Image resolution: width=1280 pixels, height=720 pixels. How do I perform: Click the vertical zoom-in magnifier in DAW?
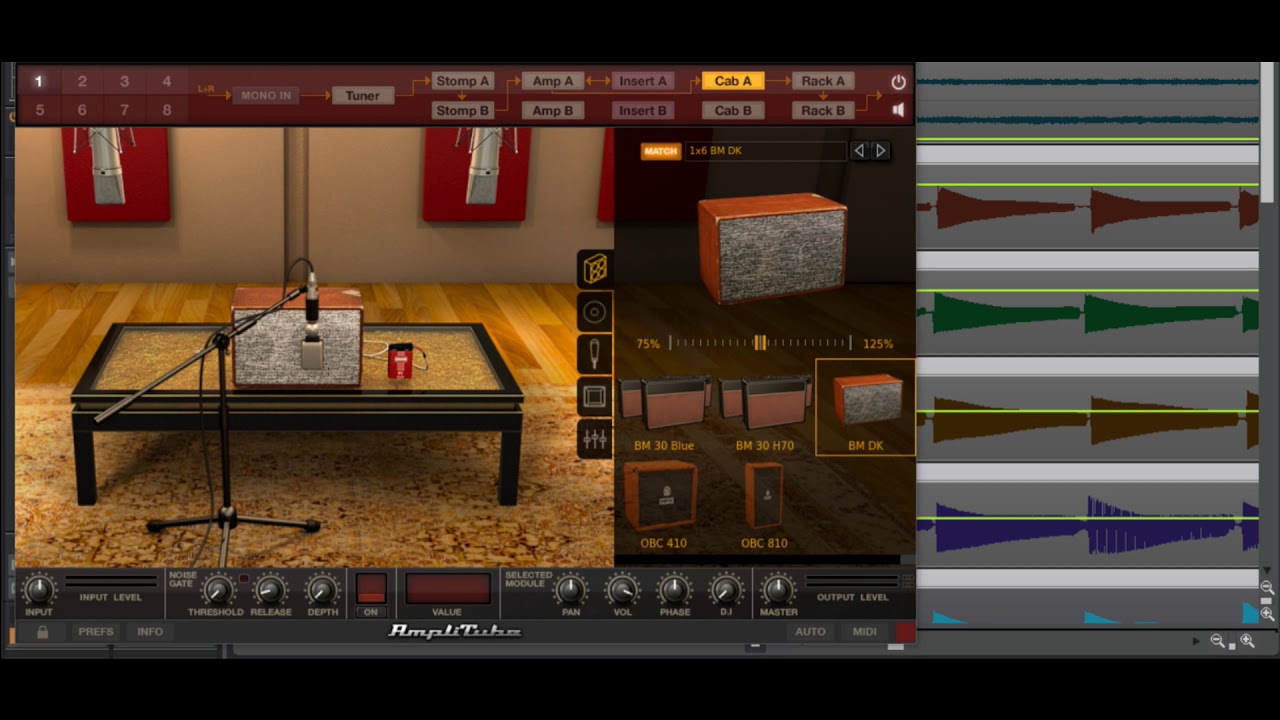coord(1267,614)
